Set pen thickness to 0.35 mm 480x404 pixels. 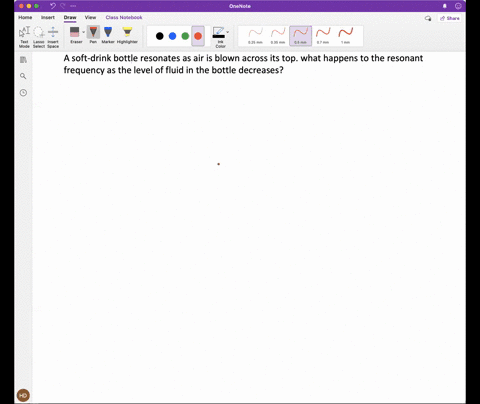(x=278, y=36)
